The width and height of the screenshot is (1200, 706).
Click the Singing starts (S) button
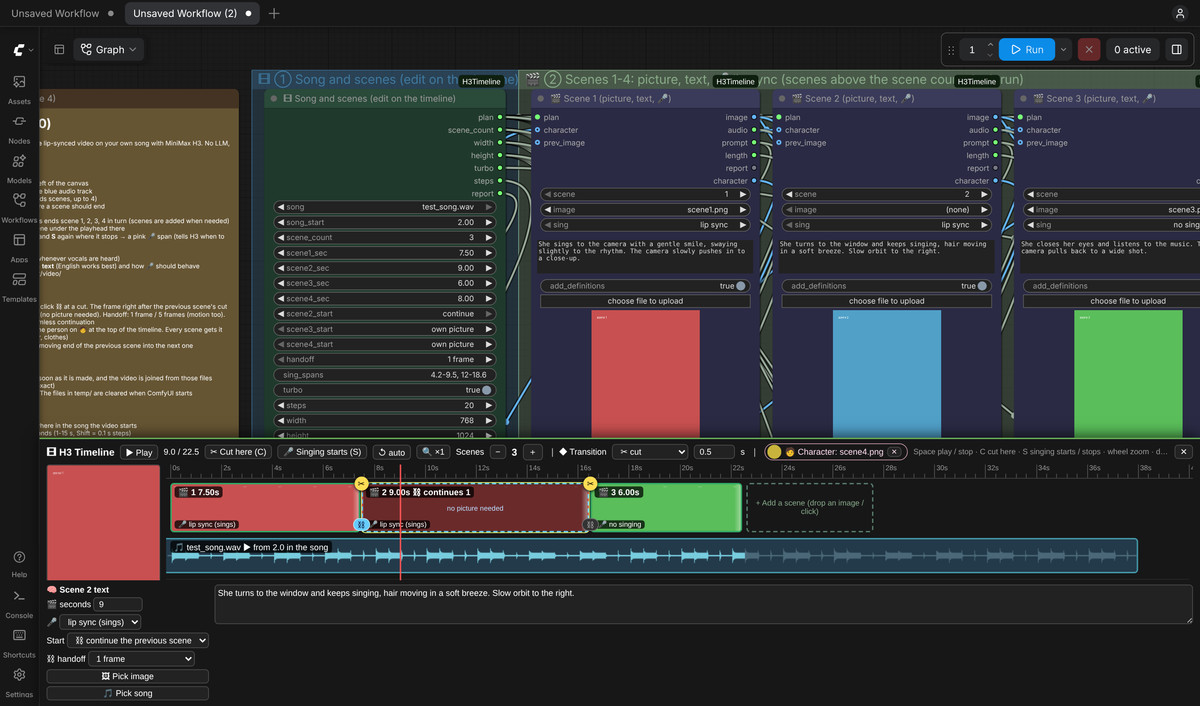click(322, 452)
